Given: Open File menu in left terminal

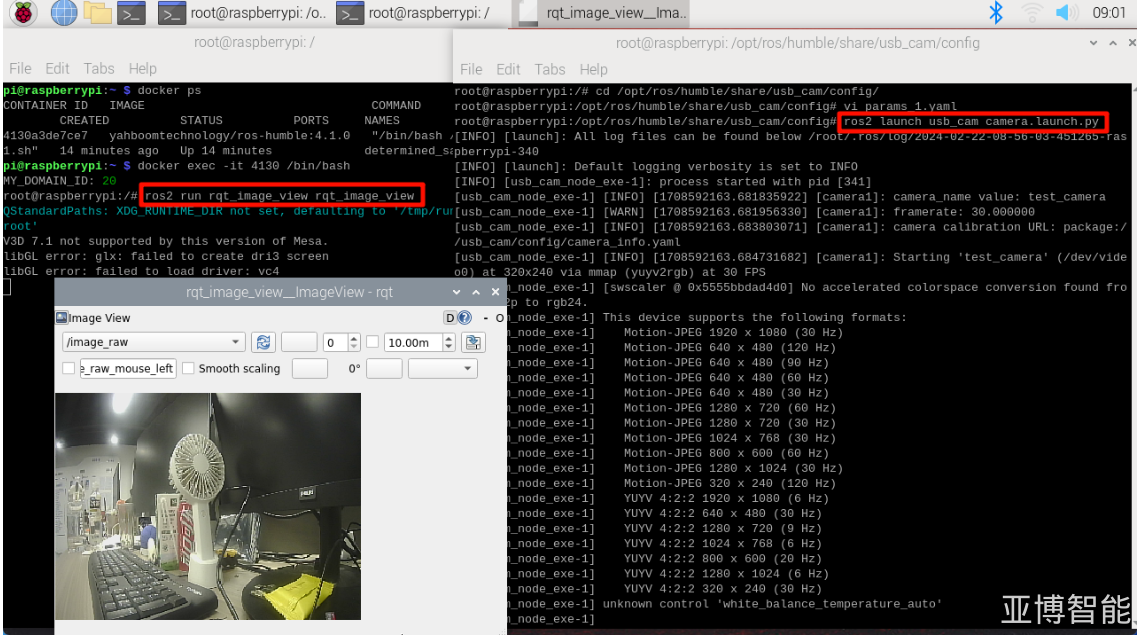Looking at the screenshot, I should 20,68.
